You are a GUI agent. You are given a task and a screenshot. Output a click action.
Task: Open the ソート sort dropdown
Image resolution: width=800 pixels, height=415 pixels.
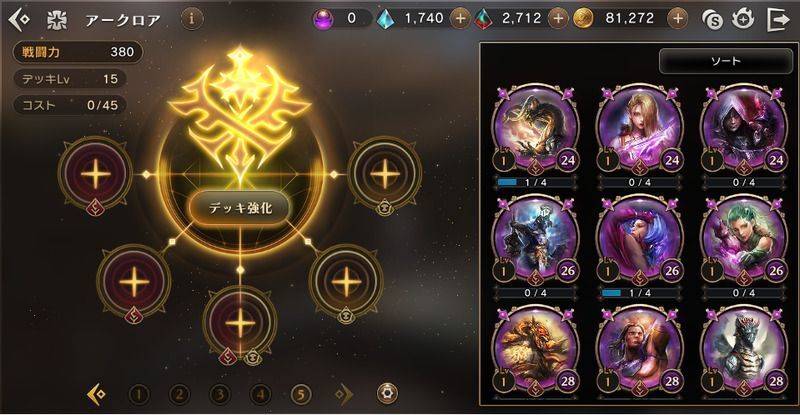(x=726, y=62)
